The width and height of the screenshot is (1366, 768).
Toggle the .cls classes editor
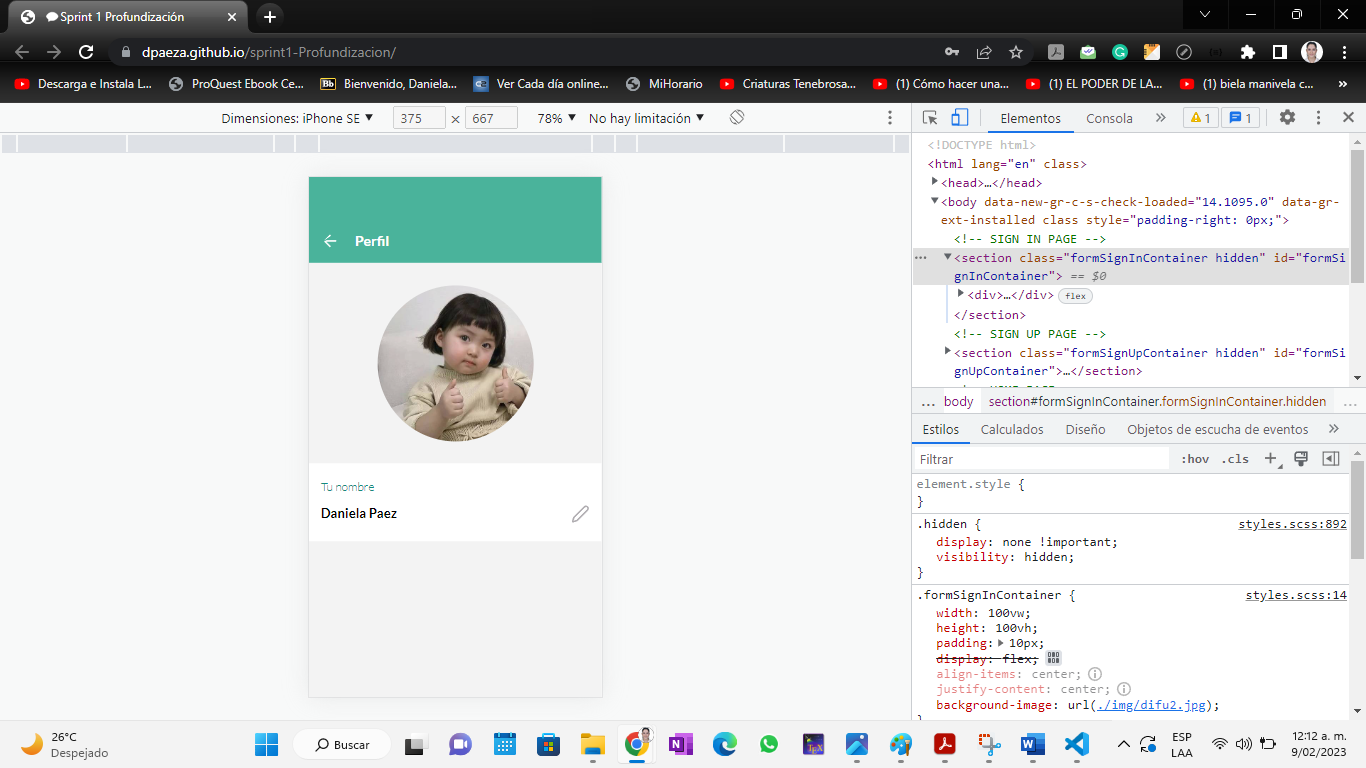[x=1235, y=458]
